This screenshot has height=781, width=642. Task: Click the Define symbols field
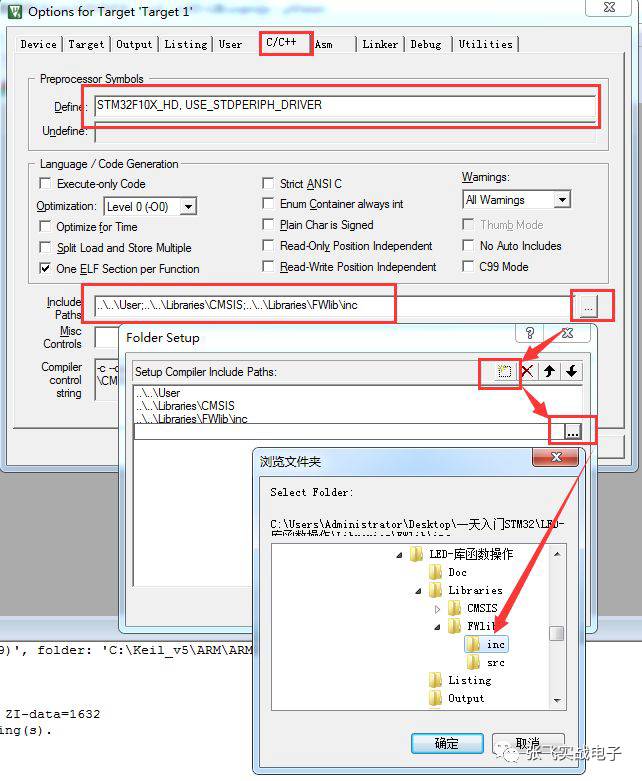coord(345,106)
